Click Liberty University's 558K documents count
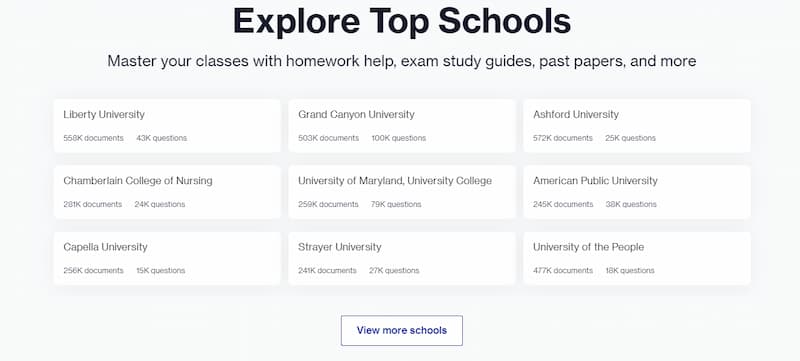Viewport: 800px width, 361px height. point(93,138)
